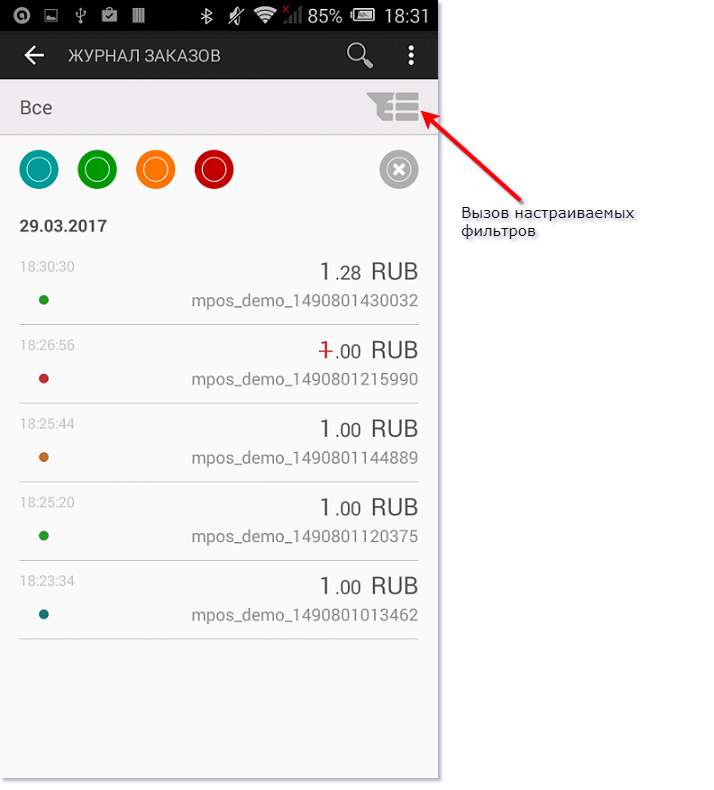Tap the Wi-Fi status bar icon

tap(265, 16)
